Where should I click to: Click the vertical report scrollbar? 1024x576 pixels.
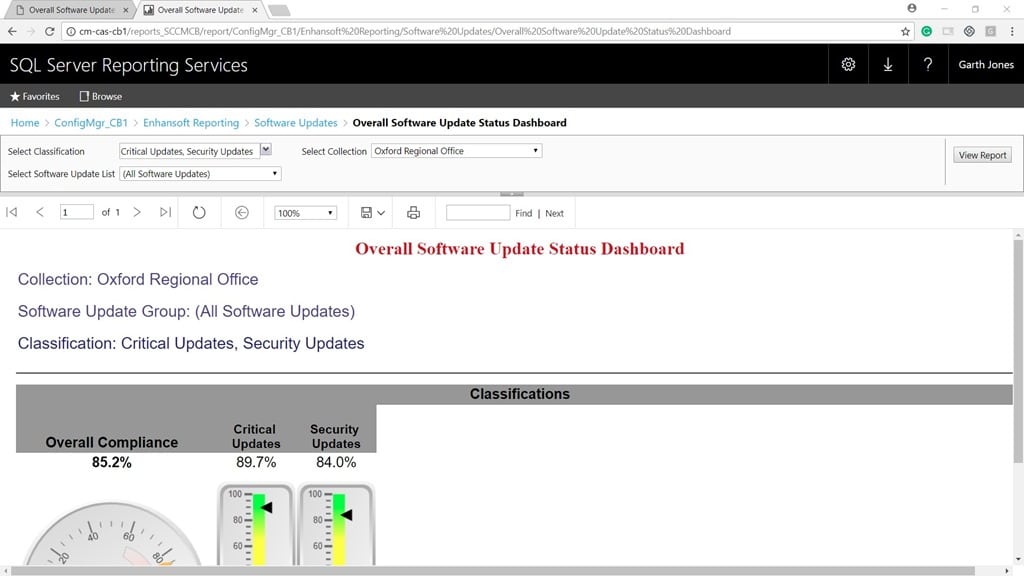coord(1018,351)
